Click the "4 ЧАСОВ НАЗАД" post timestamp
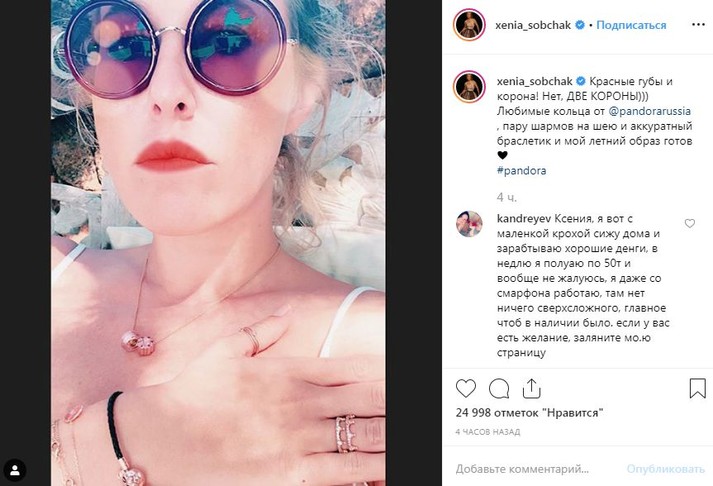713x486 pixels. tap(488, 431)
